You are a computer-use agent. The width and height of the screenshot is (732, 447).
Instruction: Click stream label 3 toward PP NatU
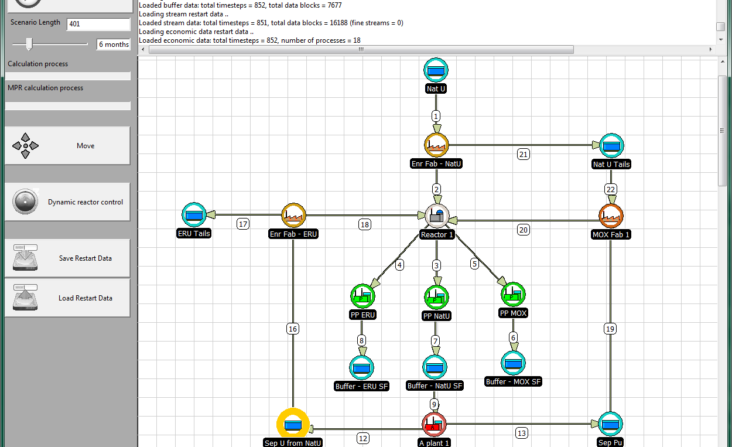coord(436,265)
